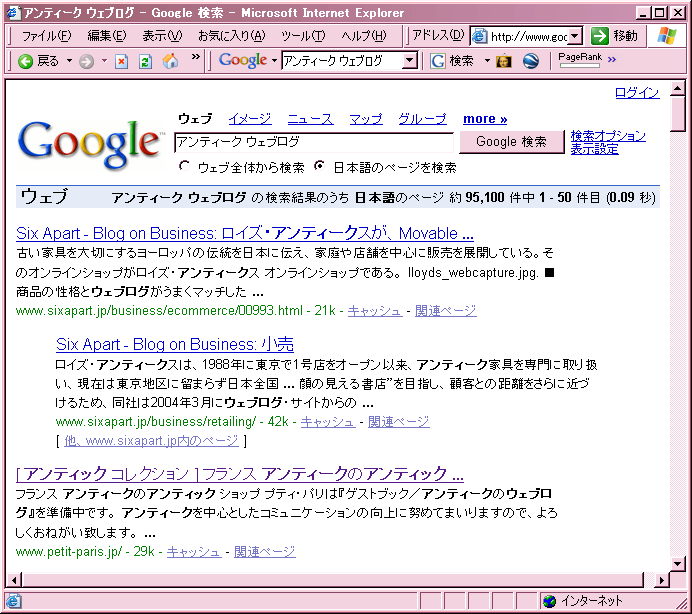Open キャッシュ link for ecommerce/00993.html result
Screen dimensions: 692x614
(x=375, y=311)
